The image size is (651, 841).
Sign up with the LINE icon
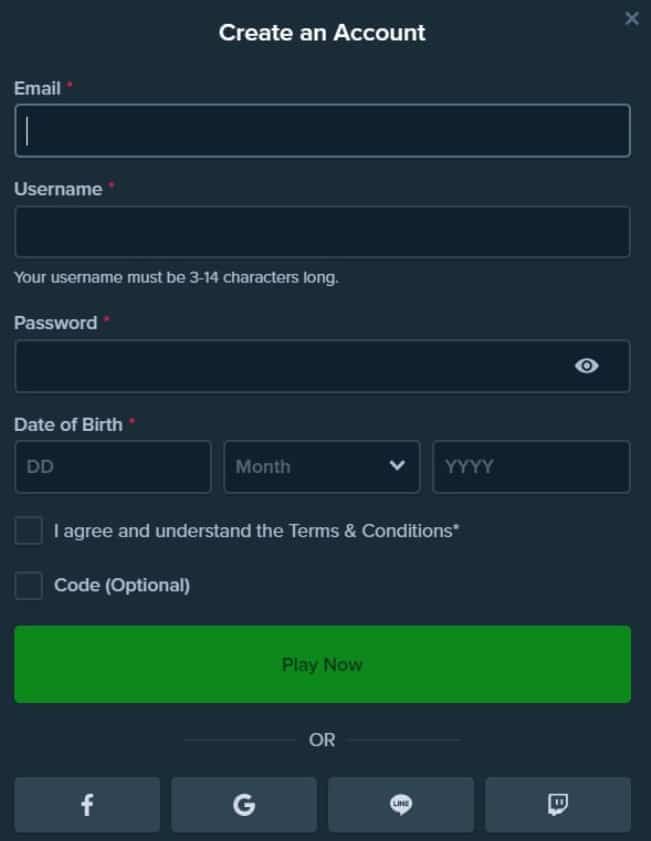tap(401, 804)
